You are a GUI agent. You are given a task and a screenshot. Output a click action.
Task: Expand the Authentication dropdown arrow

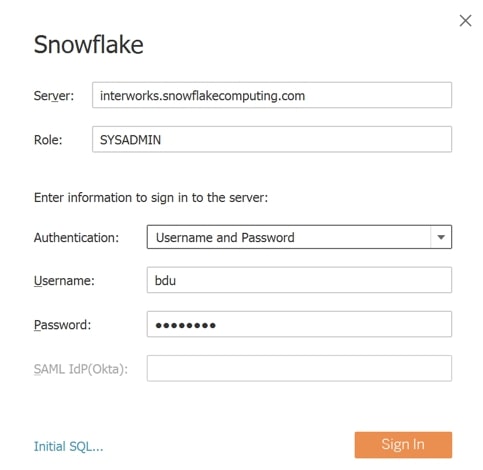click(441, 237)
